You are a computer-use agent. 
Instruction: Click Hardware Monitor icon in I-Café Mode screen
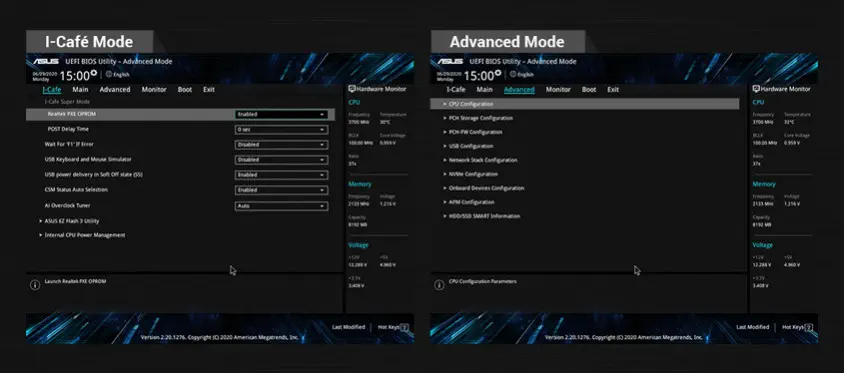click(352, 89)
